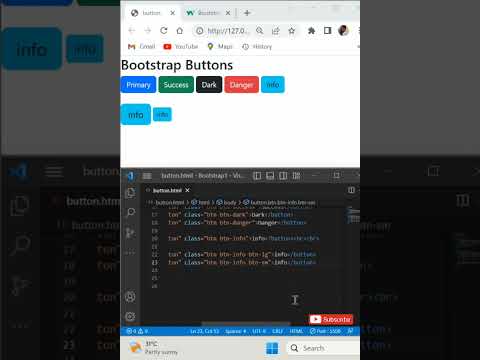The image size is (480, 360).
Task: Click the small Info button
Action: (x=162, y=114)
